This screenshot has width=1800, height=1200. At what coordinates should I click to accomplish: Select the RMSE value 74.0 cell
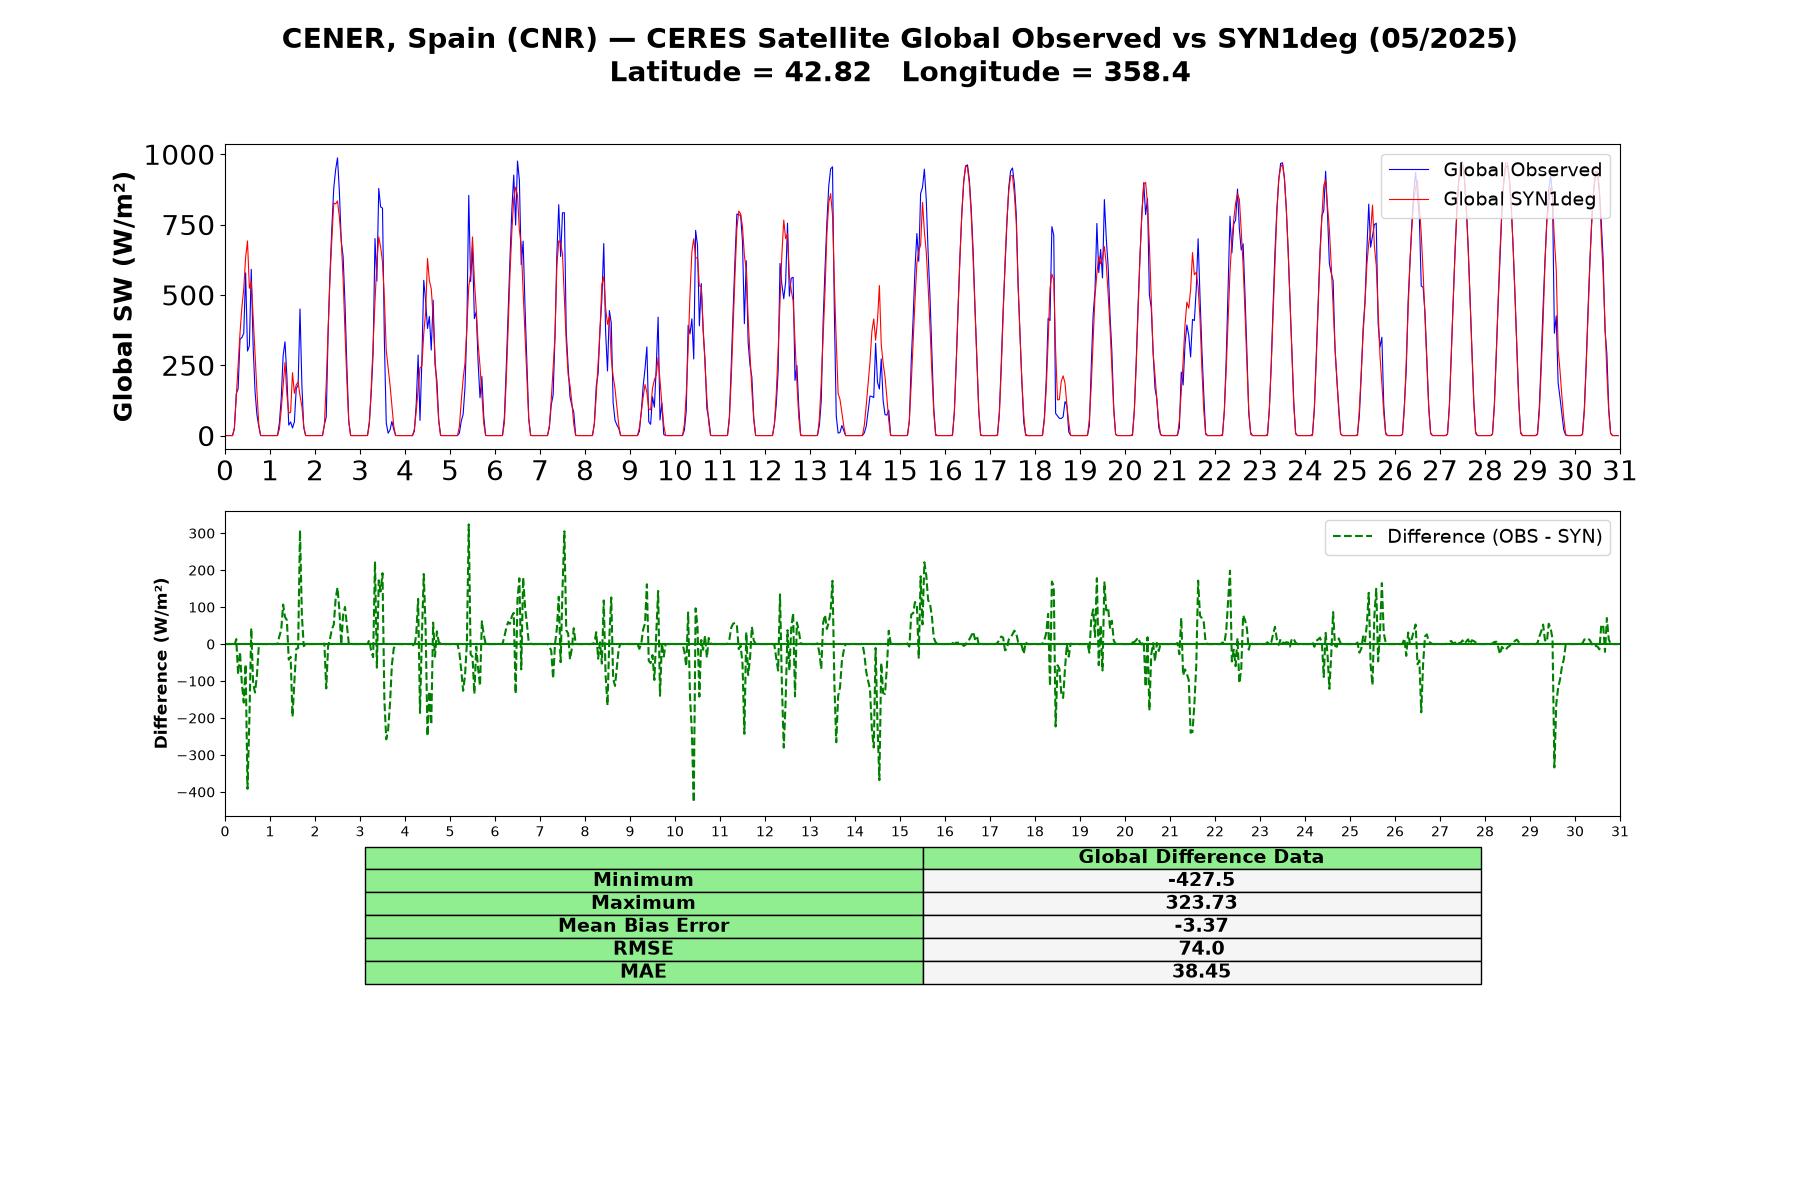[1202, 949]
